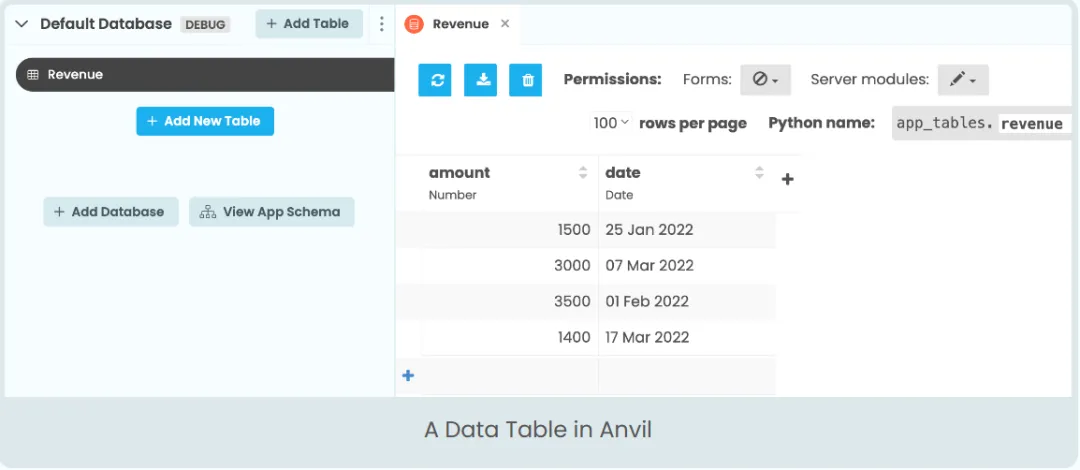This screenshot has width=1080, height=470.
Task: Click the plus icon to add column
Action: [787, 180]
